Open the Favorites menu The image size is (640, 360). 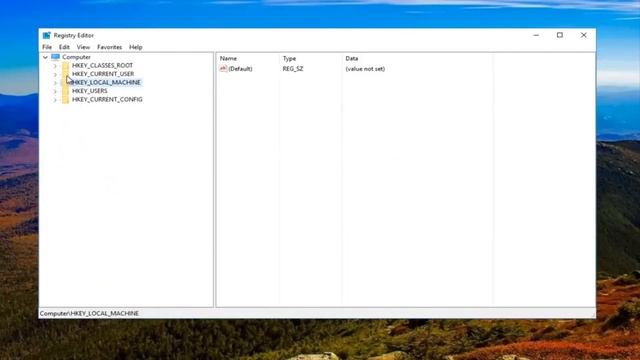(x=109, y=47)
